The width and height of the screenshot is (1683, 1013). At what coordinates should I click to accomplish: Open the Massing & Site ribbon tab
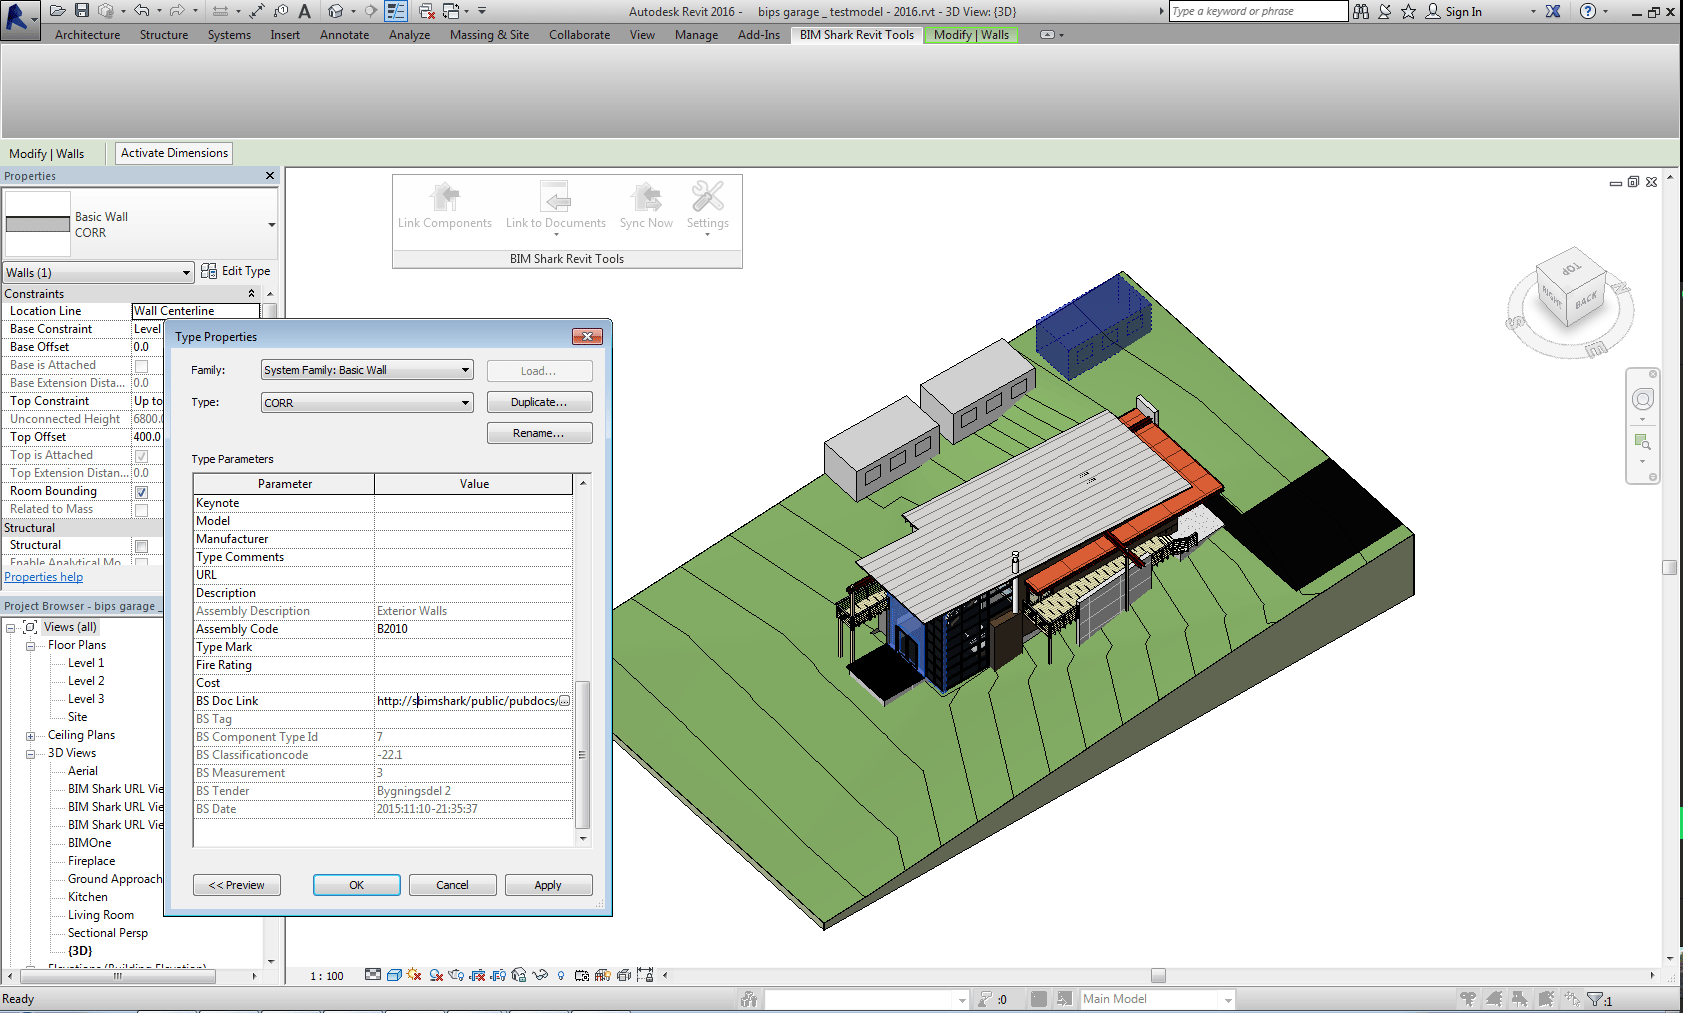coord(489,35)
